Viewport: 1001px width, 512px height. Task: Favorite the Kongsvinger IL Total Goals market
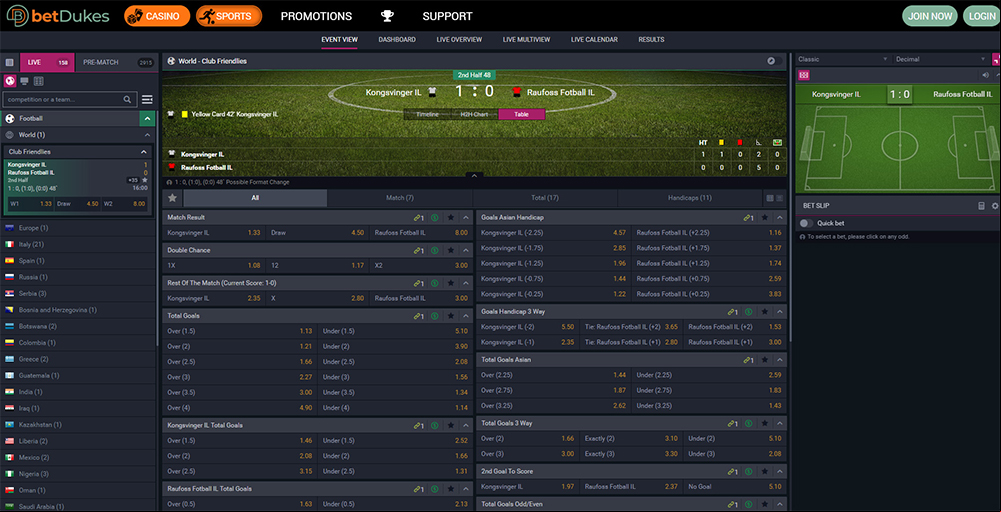tap(450, 425)
